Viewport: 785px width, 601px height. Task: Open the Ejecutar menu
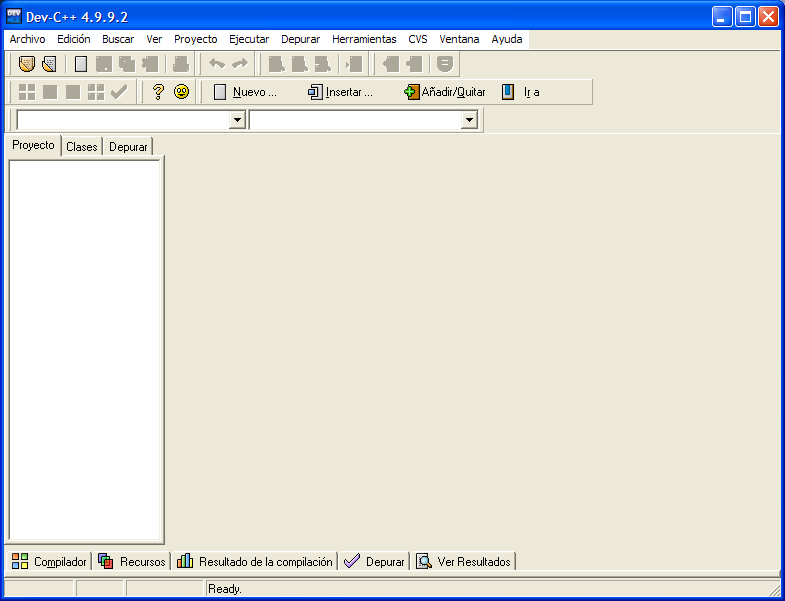point(249,39)
